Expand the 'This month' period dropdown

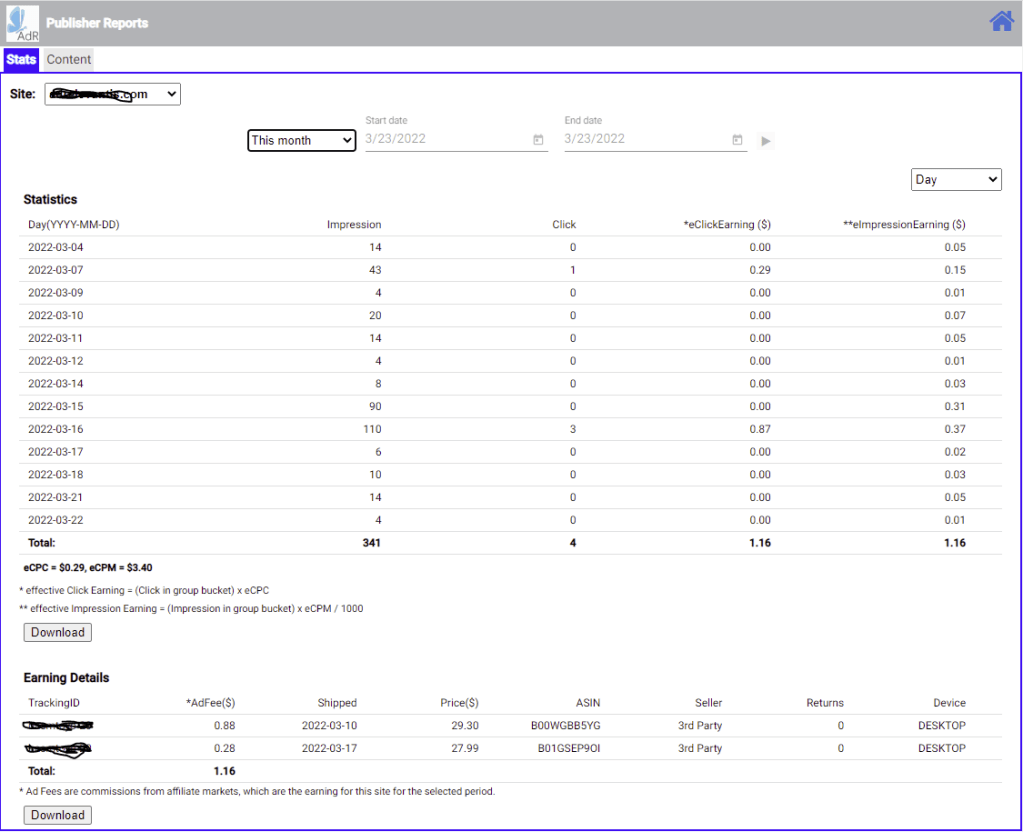[301, 141]
